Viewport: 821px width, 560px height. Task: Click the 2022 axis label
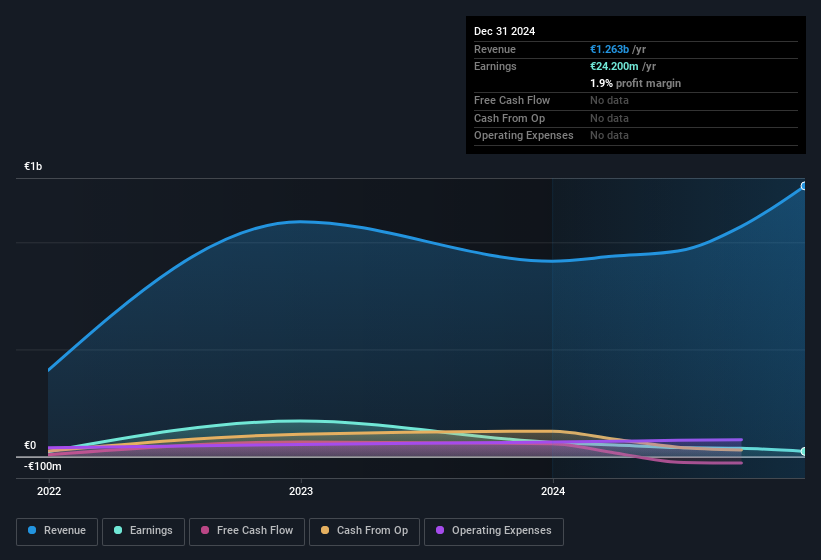click(x=49, y=491)
